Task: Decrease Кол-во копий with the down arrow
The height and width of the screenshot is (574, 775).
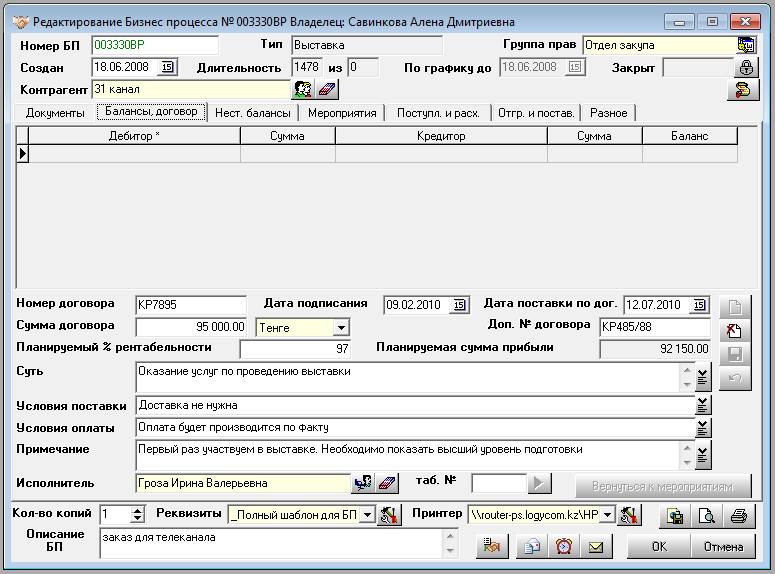Action: tap(138, 519)
